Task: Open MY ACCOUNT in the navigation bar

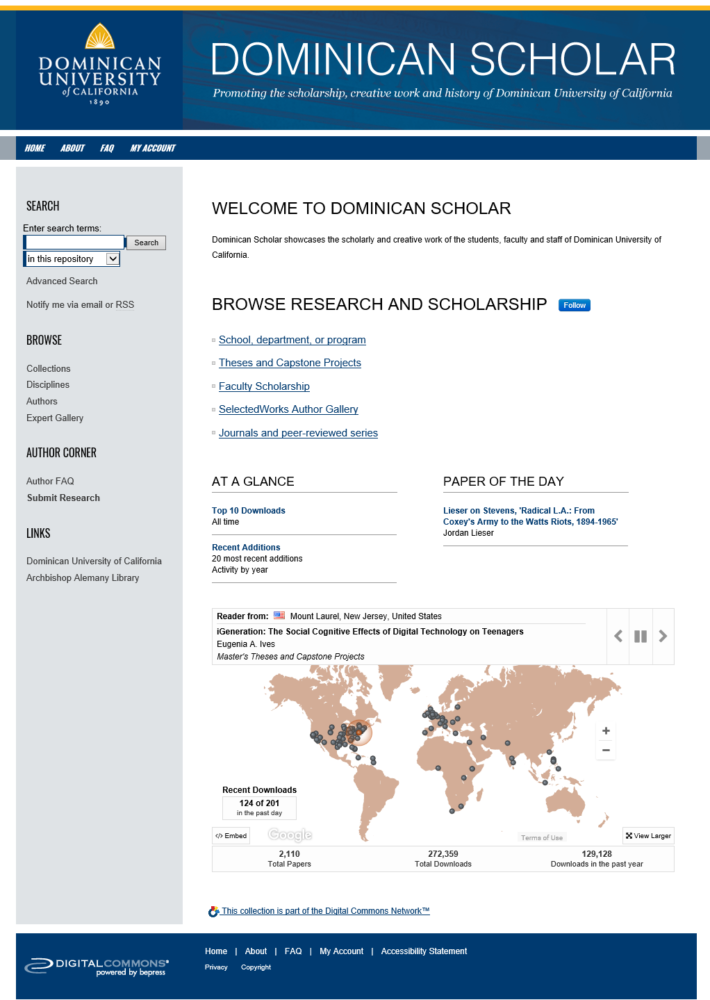Action: click(x=152, y=148)
